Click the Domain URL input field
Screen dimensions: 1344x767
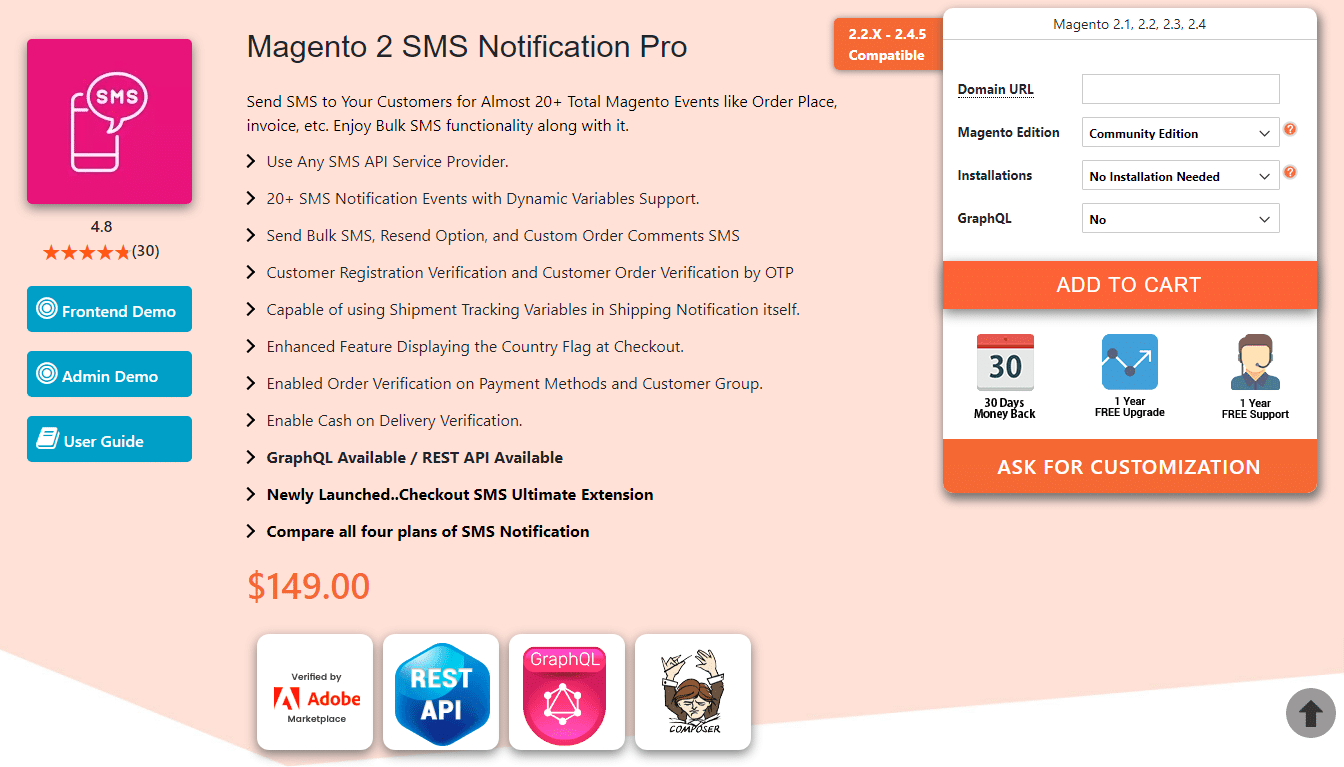point(1180,89)
